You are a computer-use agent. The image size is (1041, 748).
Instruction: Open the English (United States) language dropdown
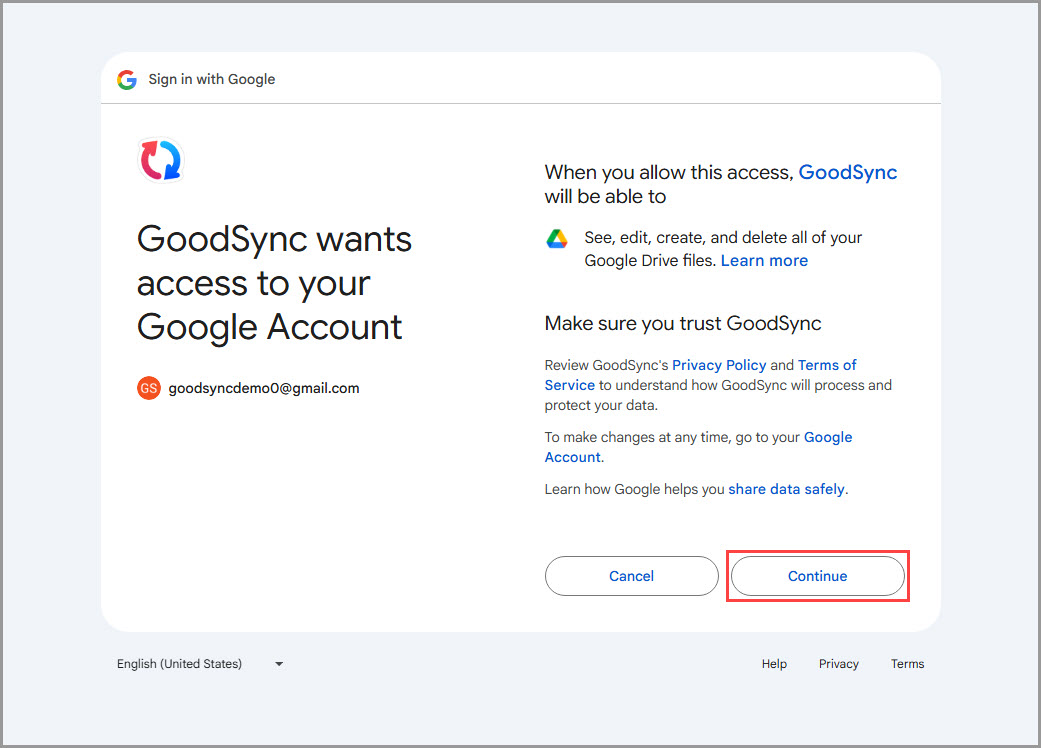coord(200,664)
